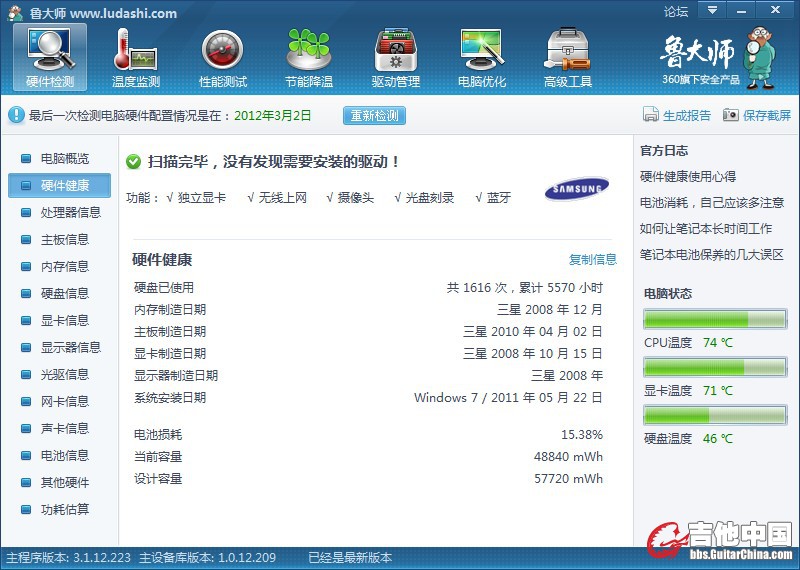Click the 复制信息 copy info link
This screenshot has height=570, width=800.
pyautogui.click(x=593, y=259)
